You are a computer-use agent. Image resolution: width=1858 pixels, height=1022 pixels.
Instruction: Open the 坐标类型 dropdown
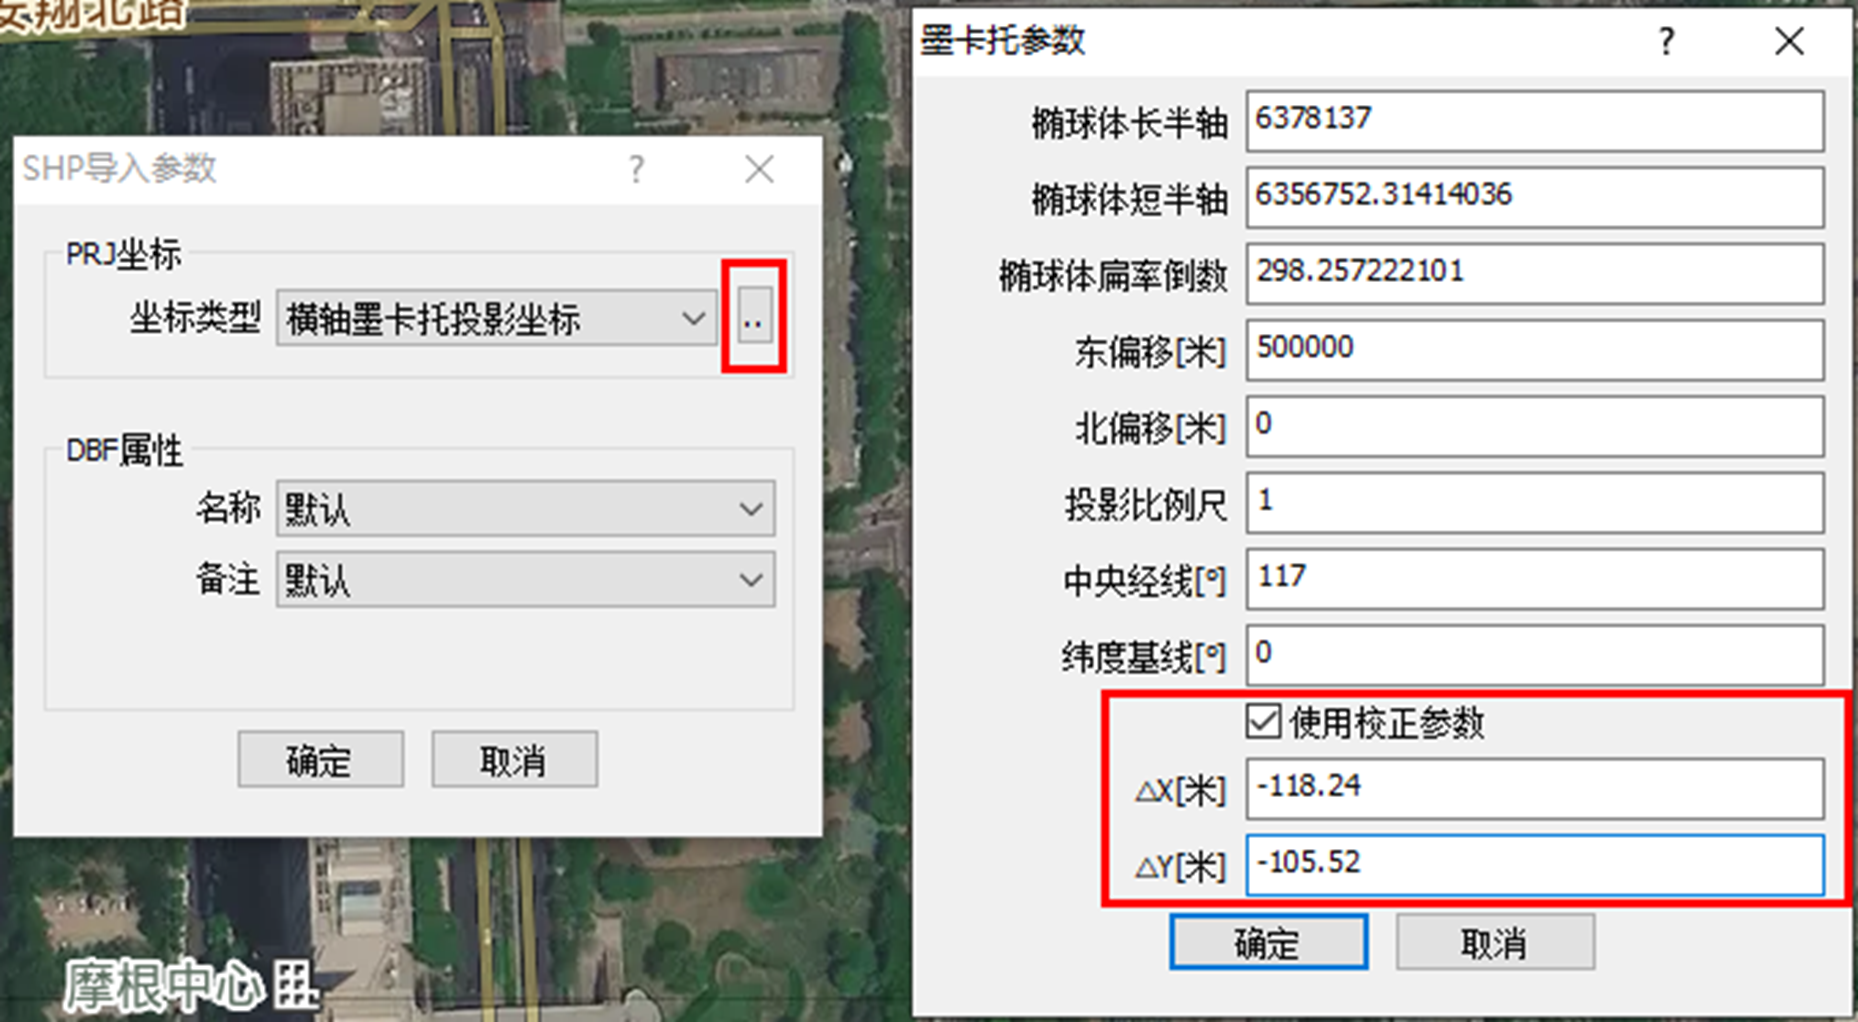pos(496,319)
